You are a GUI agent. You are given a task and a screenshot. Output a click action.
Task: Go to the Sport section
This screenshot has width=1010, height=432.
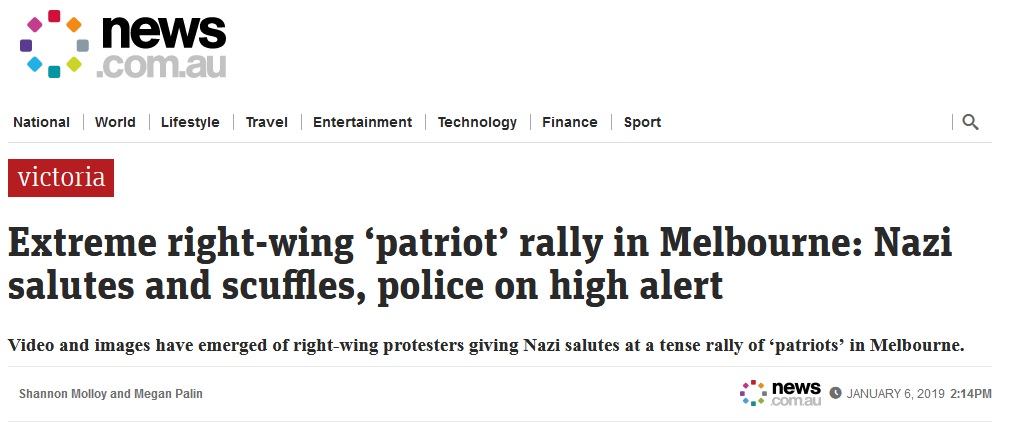coord(642,122)
